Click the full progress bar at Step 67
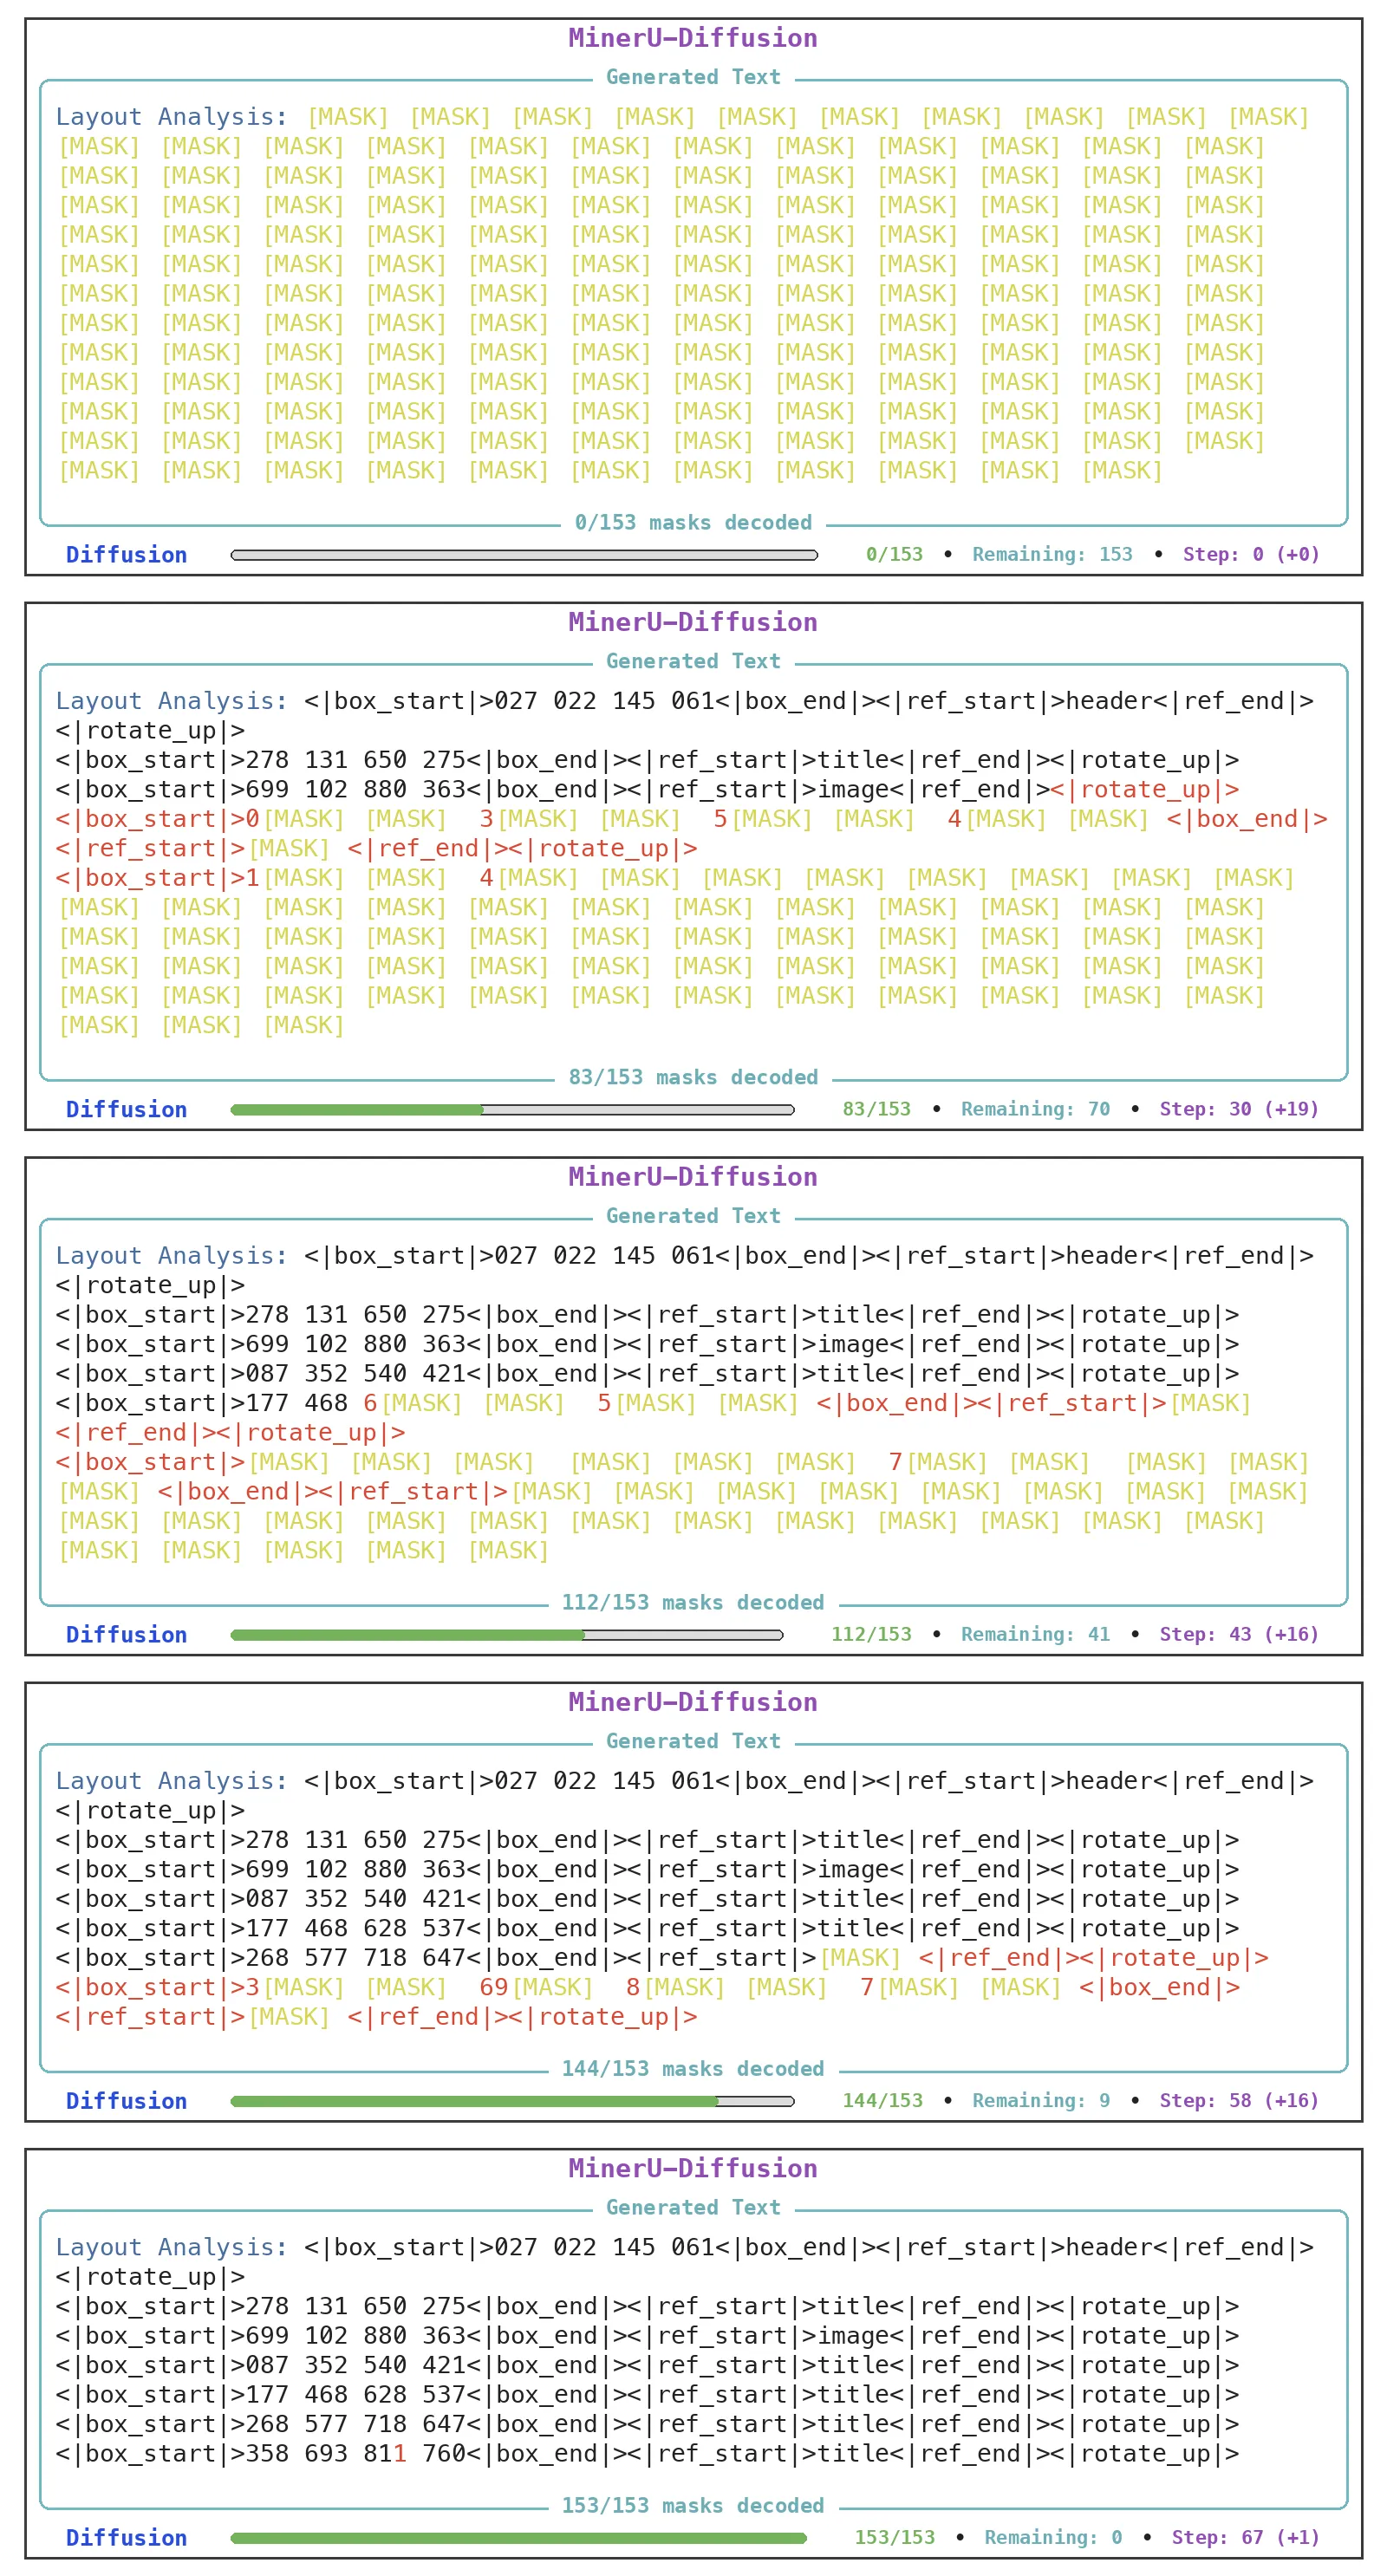Viewport: 1387px width, 2576px height. [x=518, y=2537]
